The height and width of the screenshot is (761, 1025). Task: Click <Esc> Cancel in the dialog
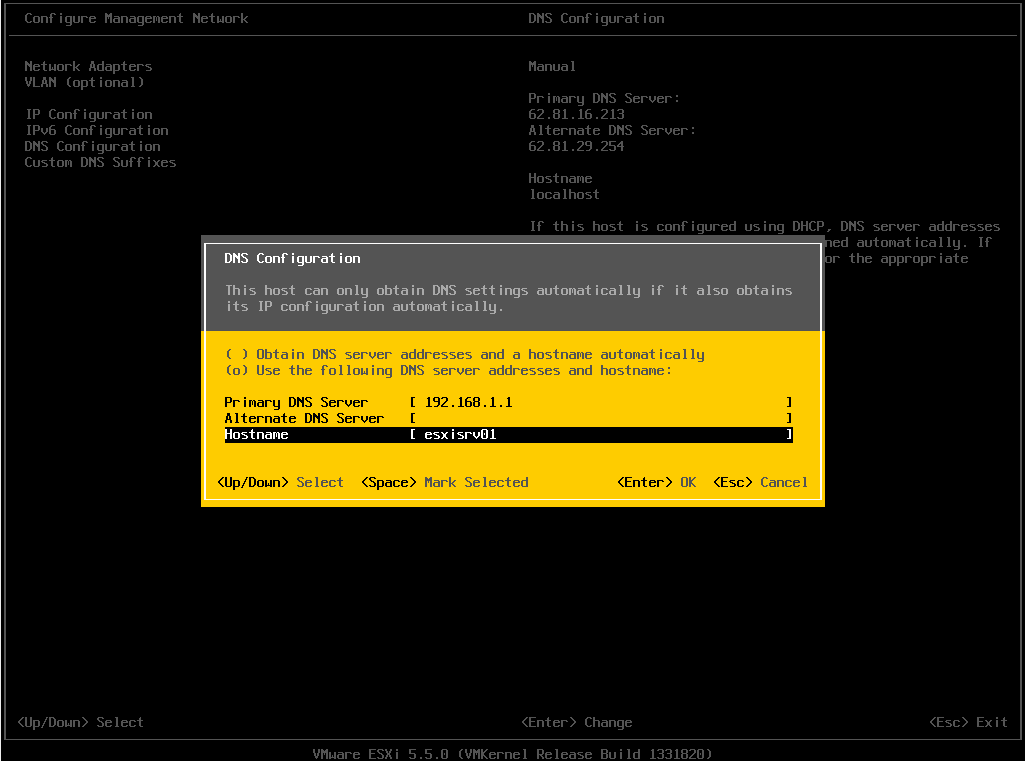coord(760,482)
